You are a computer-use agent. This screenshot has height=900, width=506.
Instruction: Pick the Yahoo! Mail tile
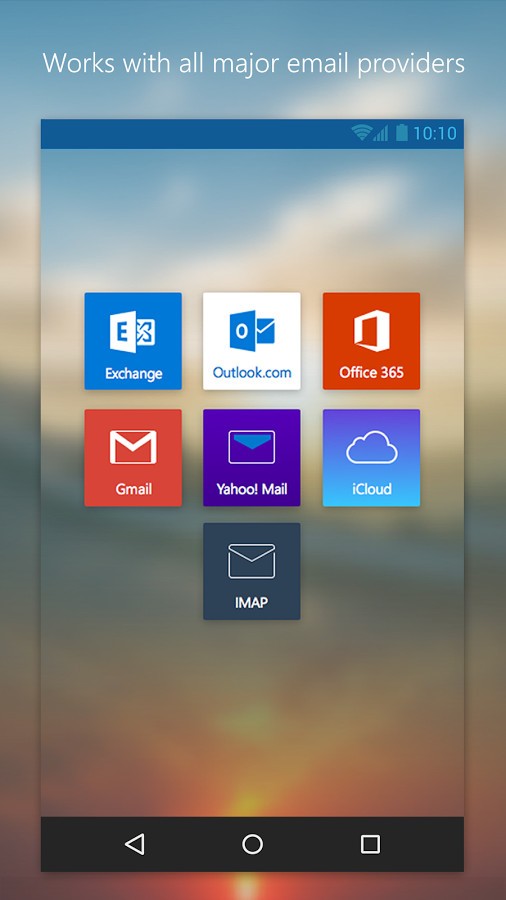(x=252, y=457)
